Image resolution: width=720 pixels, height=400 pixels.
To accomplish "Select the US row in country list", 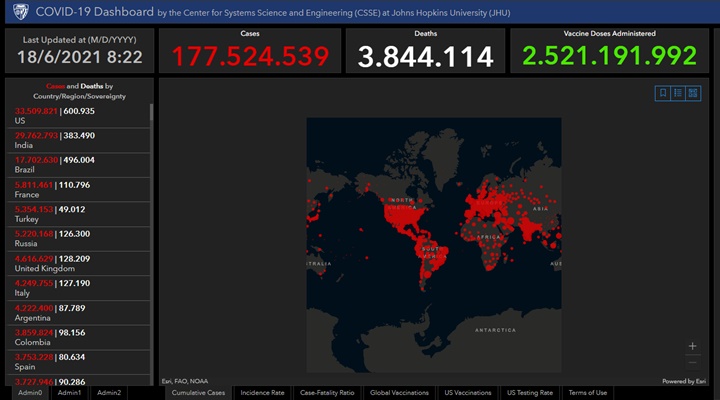I will coord(78,116).
